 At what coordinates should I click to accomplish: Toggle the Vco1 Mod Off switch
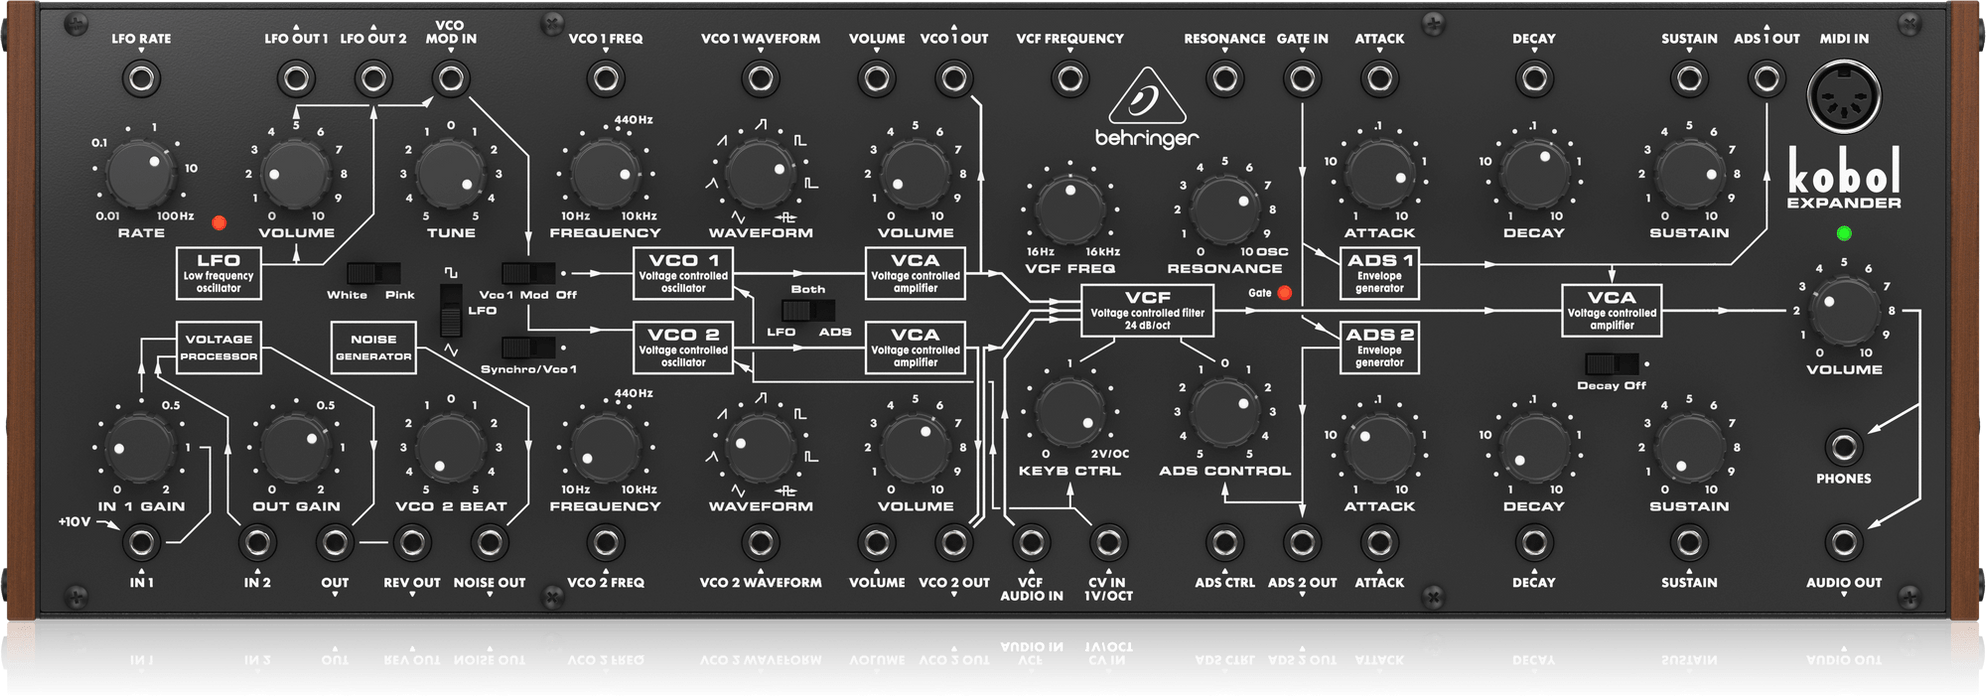(x=527, y=273)
